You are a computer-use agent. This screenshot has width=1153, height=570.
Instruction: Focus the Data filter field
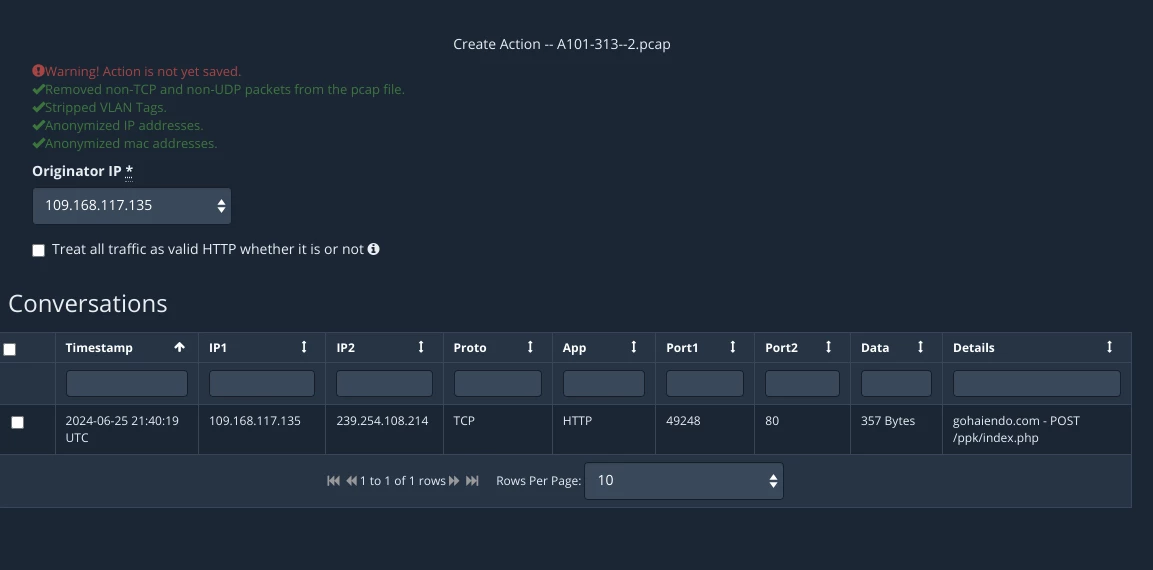(896, 384)
